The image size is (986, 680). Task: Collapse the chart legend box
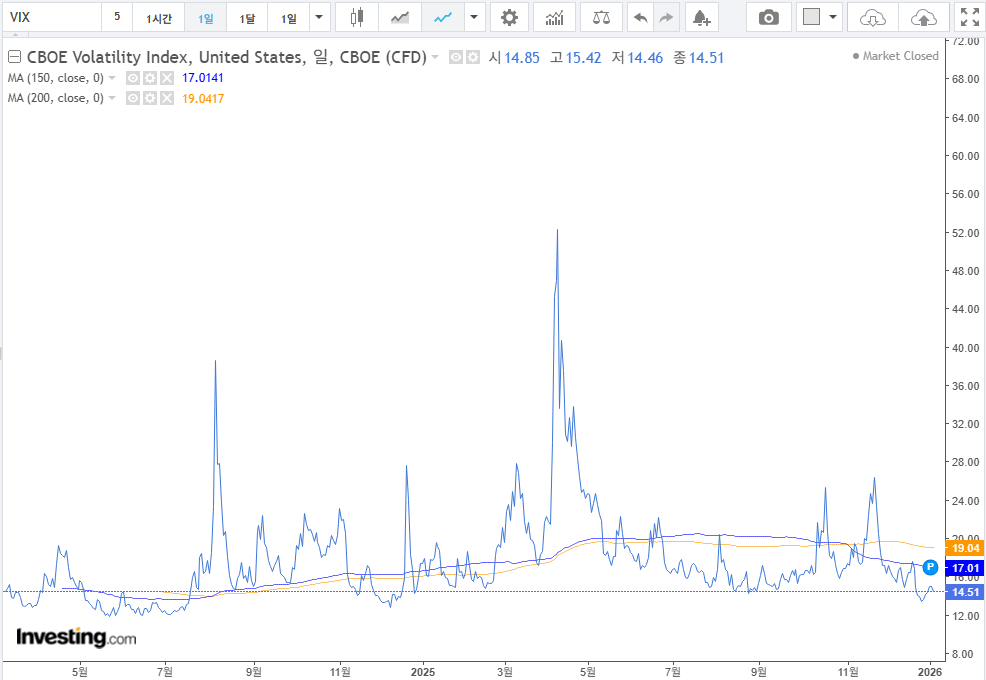pos(14,57)
